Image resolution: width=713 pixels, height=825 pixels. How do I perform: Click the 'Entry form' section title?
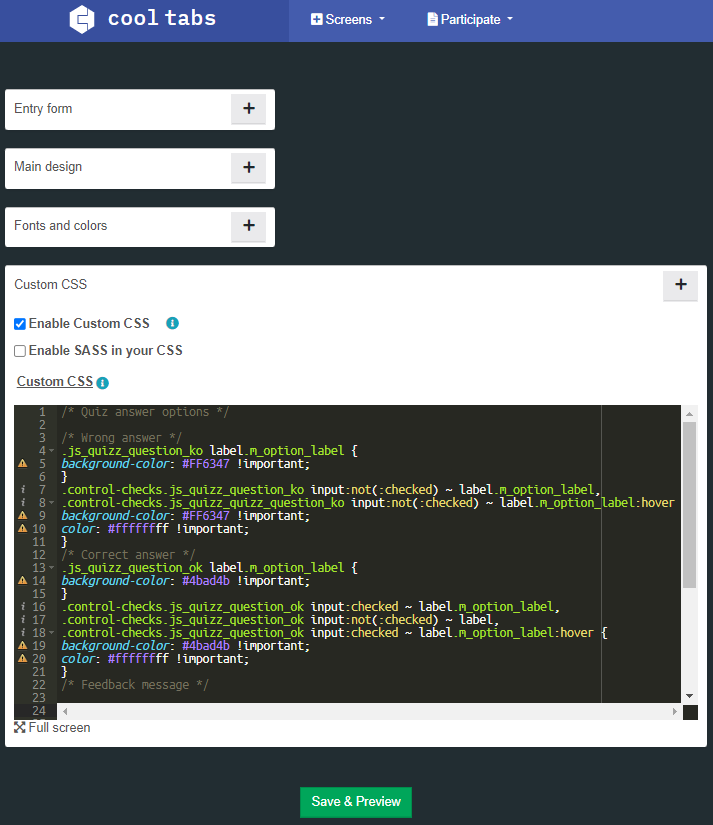[43, 108]
